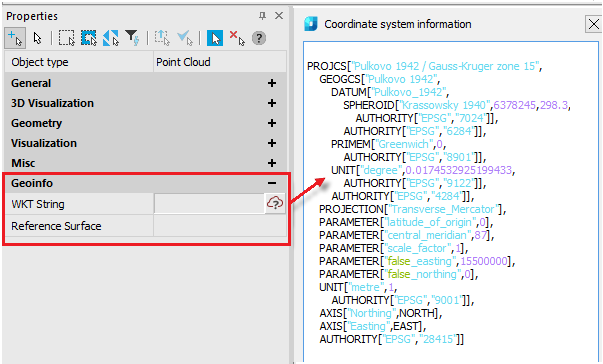
Task: Close the Properties panel
Action: (x=279, y=16)
